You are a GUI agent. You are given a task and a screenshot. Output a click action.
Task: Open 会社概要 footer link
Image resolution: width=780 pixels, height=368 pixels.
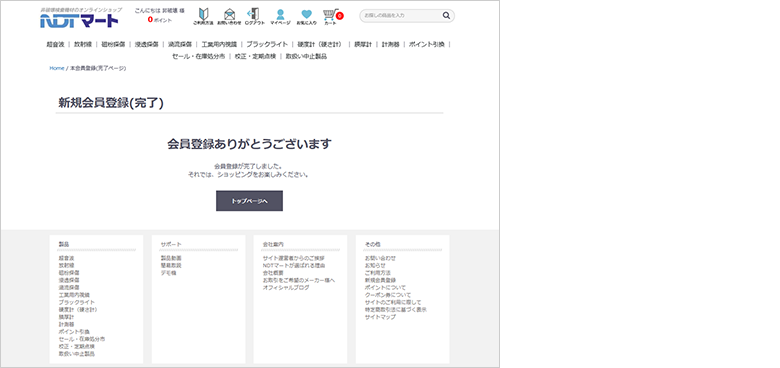point(273,273)
